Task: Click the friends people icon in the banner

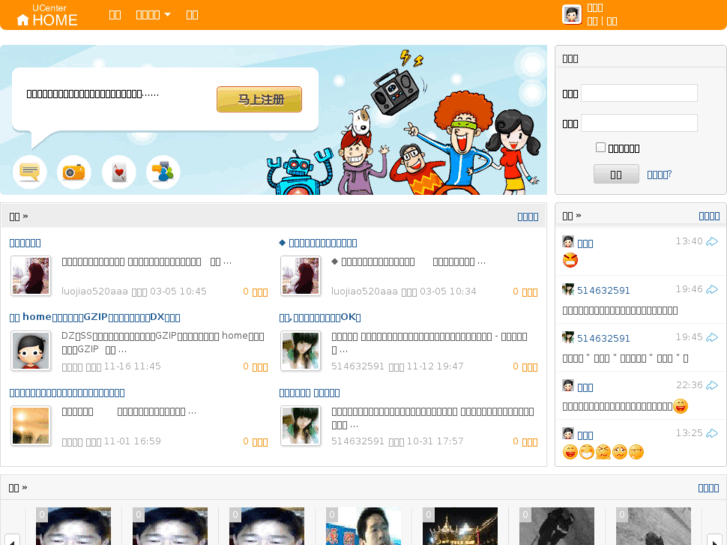Action: 163,172
